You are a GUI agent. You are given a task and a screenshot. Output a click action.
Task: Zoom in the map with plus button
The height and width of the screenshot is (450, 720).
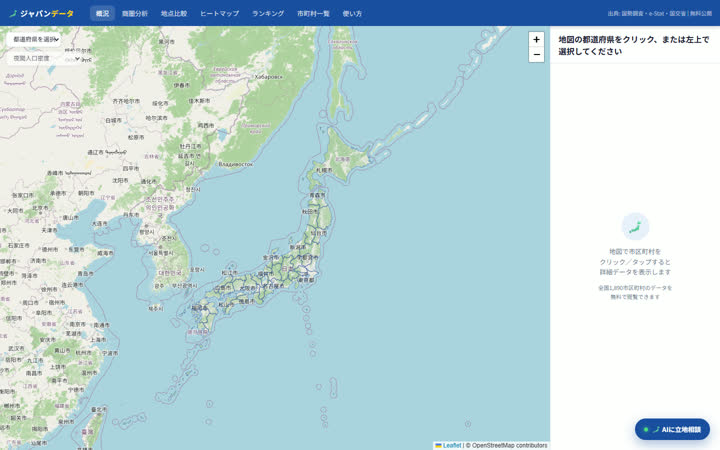click(x=536, y=39)
